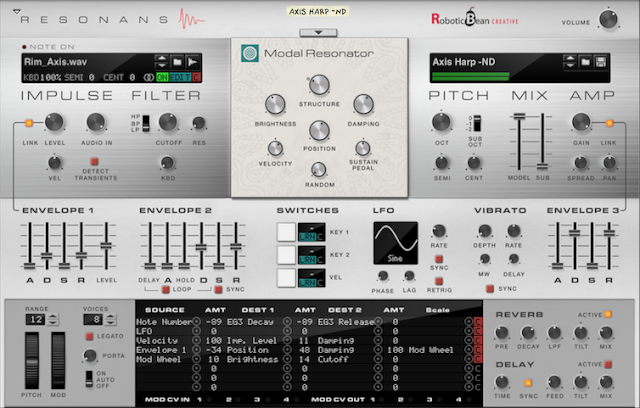The height and width of the screenshot is (408, 640).
Task: Click the PITCH bend wheel
Action: tap(32, 361)
